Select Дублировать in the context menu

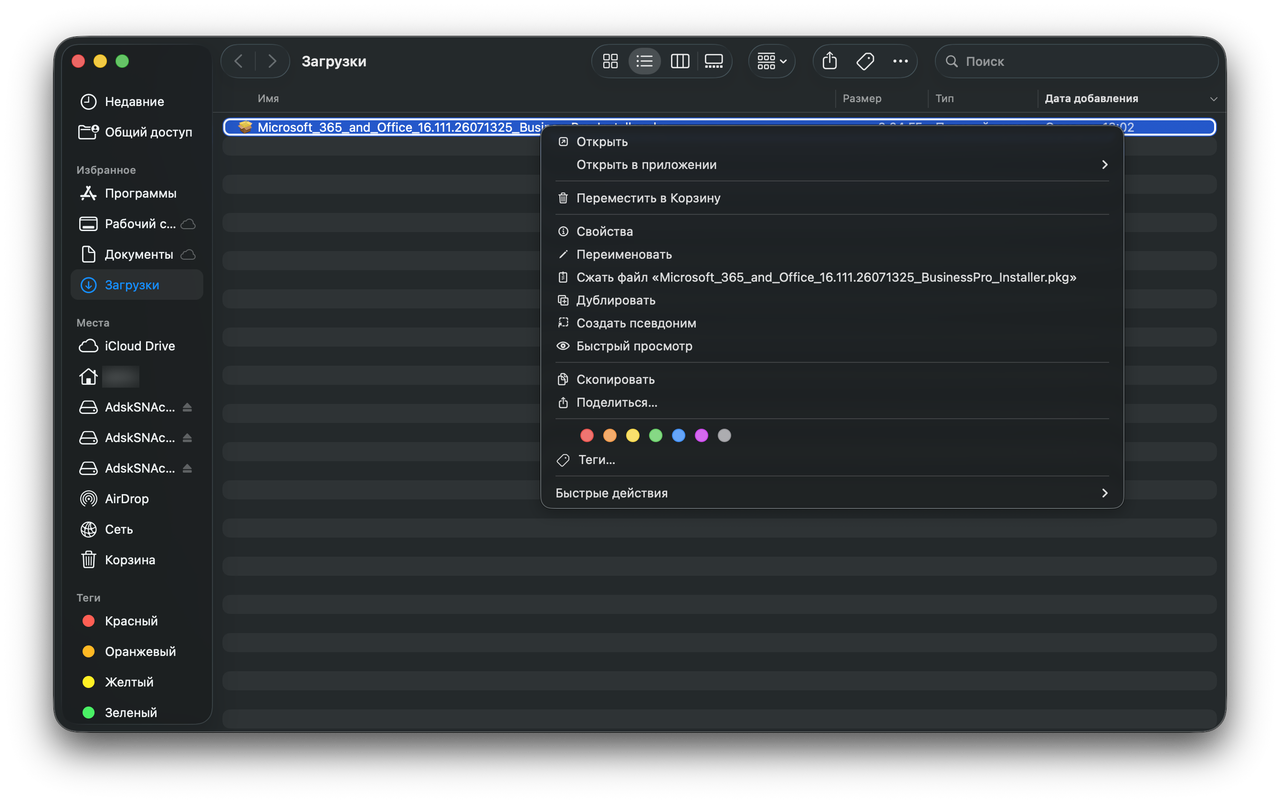[832, 300]
